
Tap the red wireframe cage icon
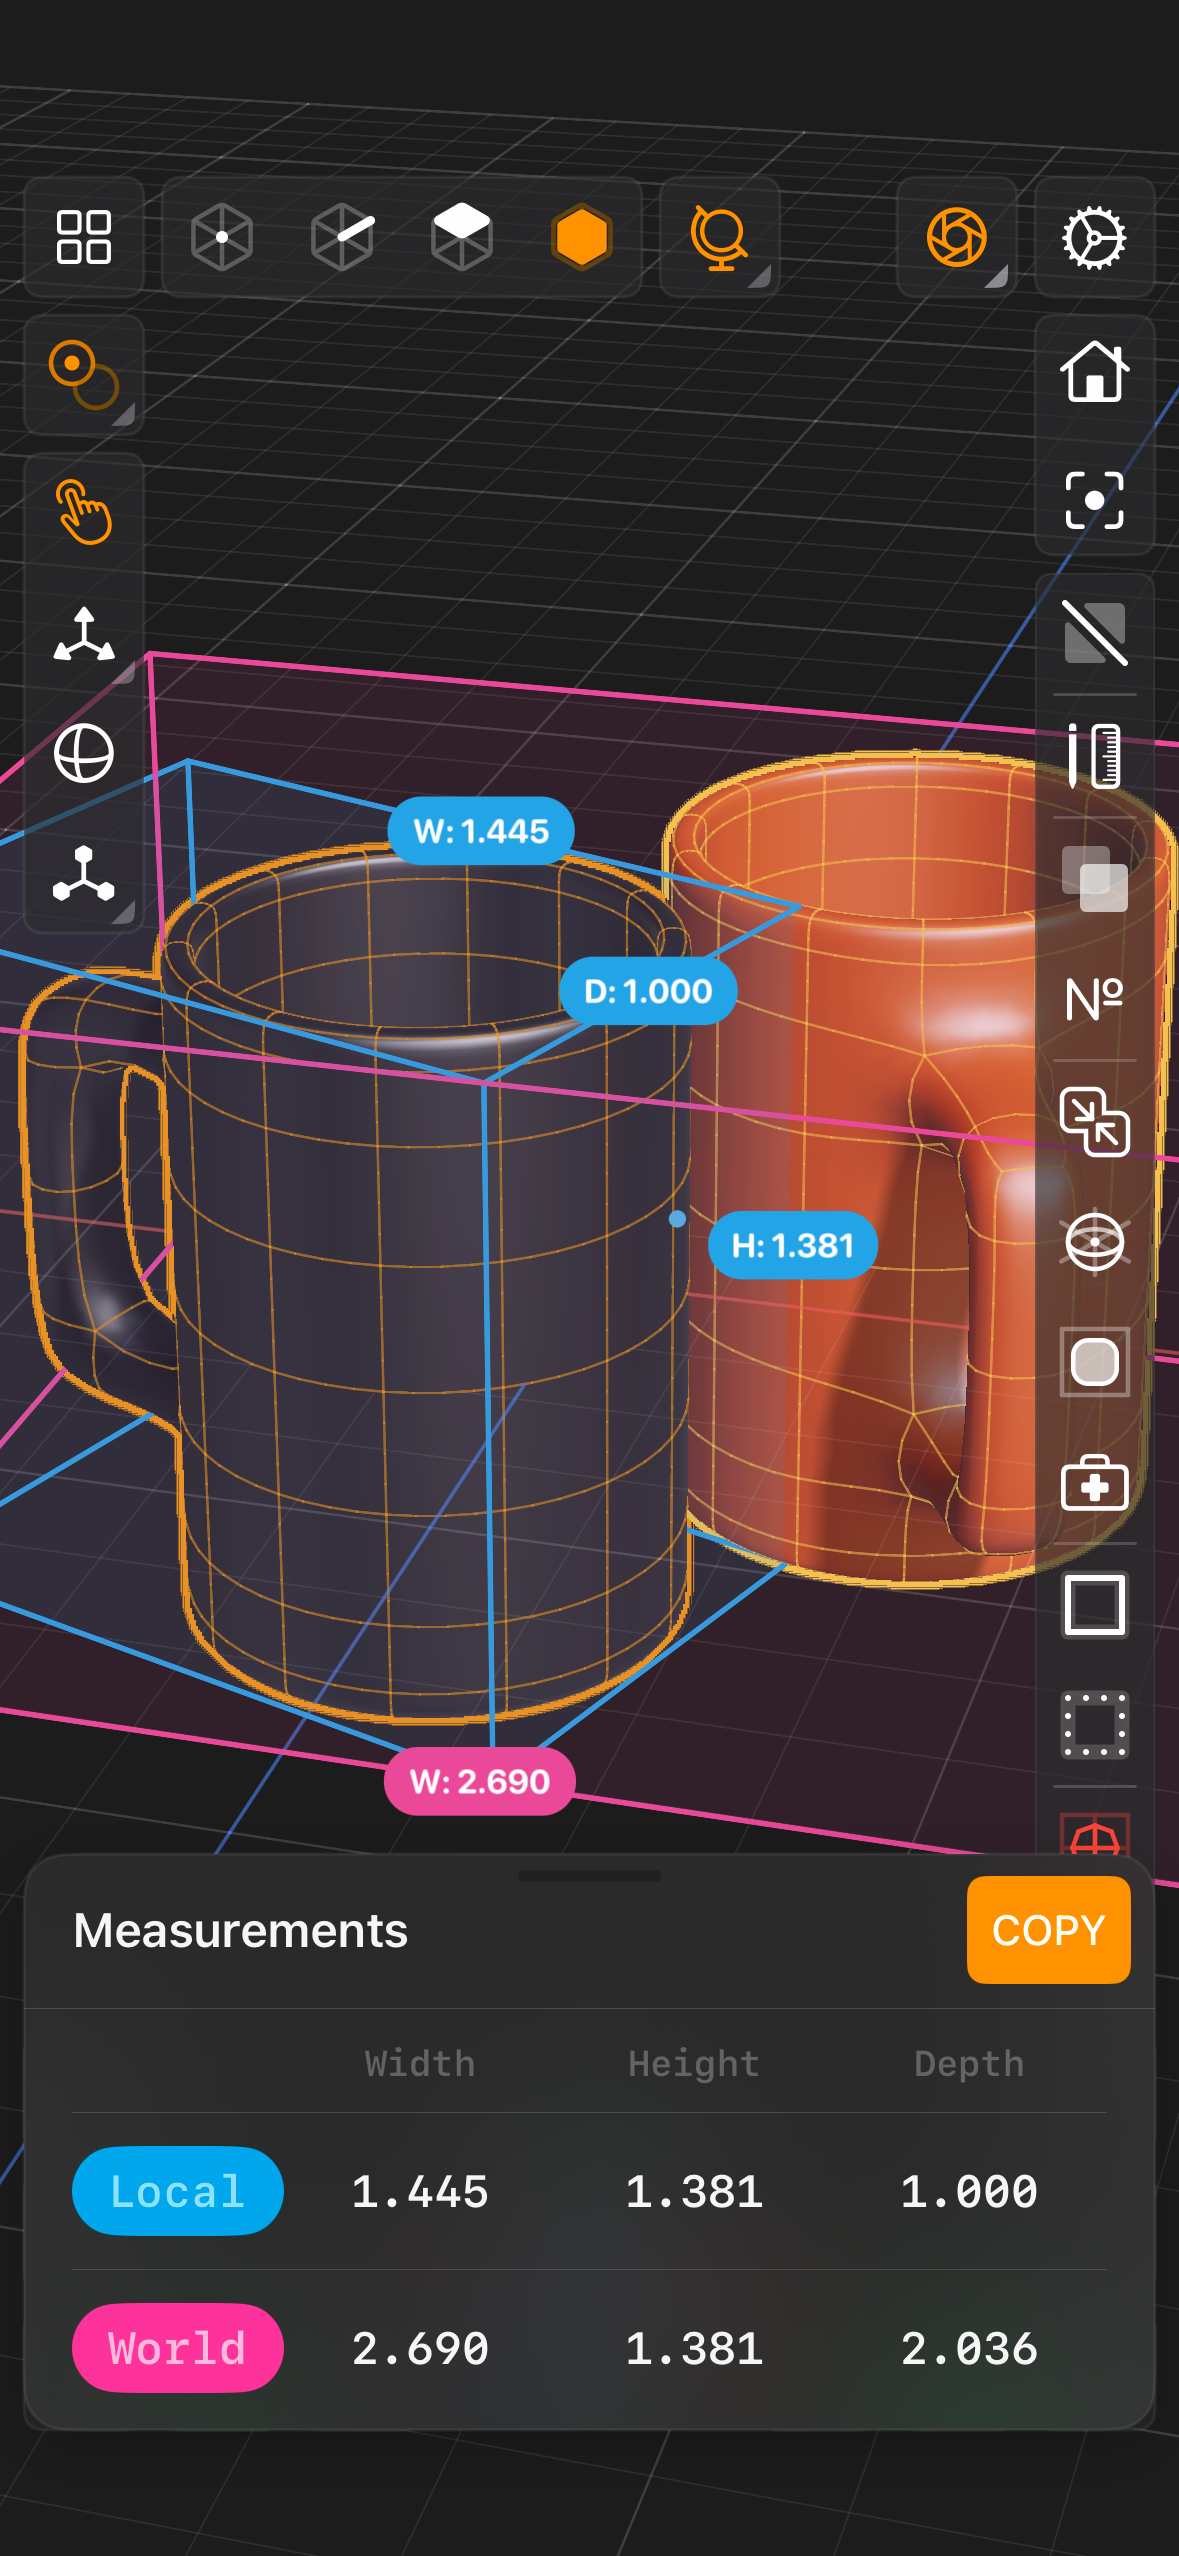tap(1094, 1835)
